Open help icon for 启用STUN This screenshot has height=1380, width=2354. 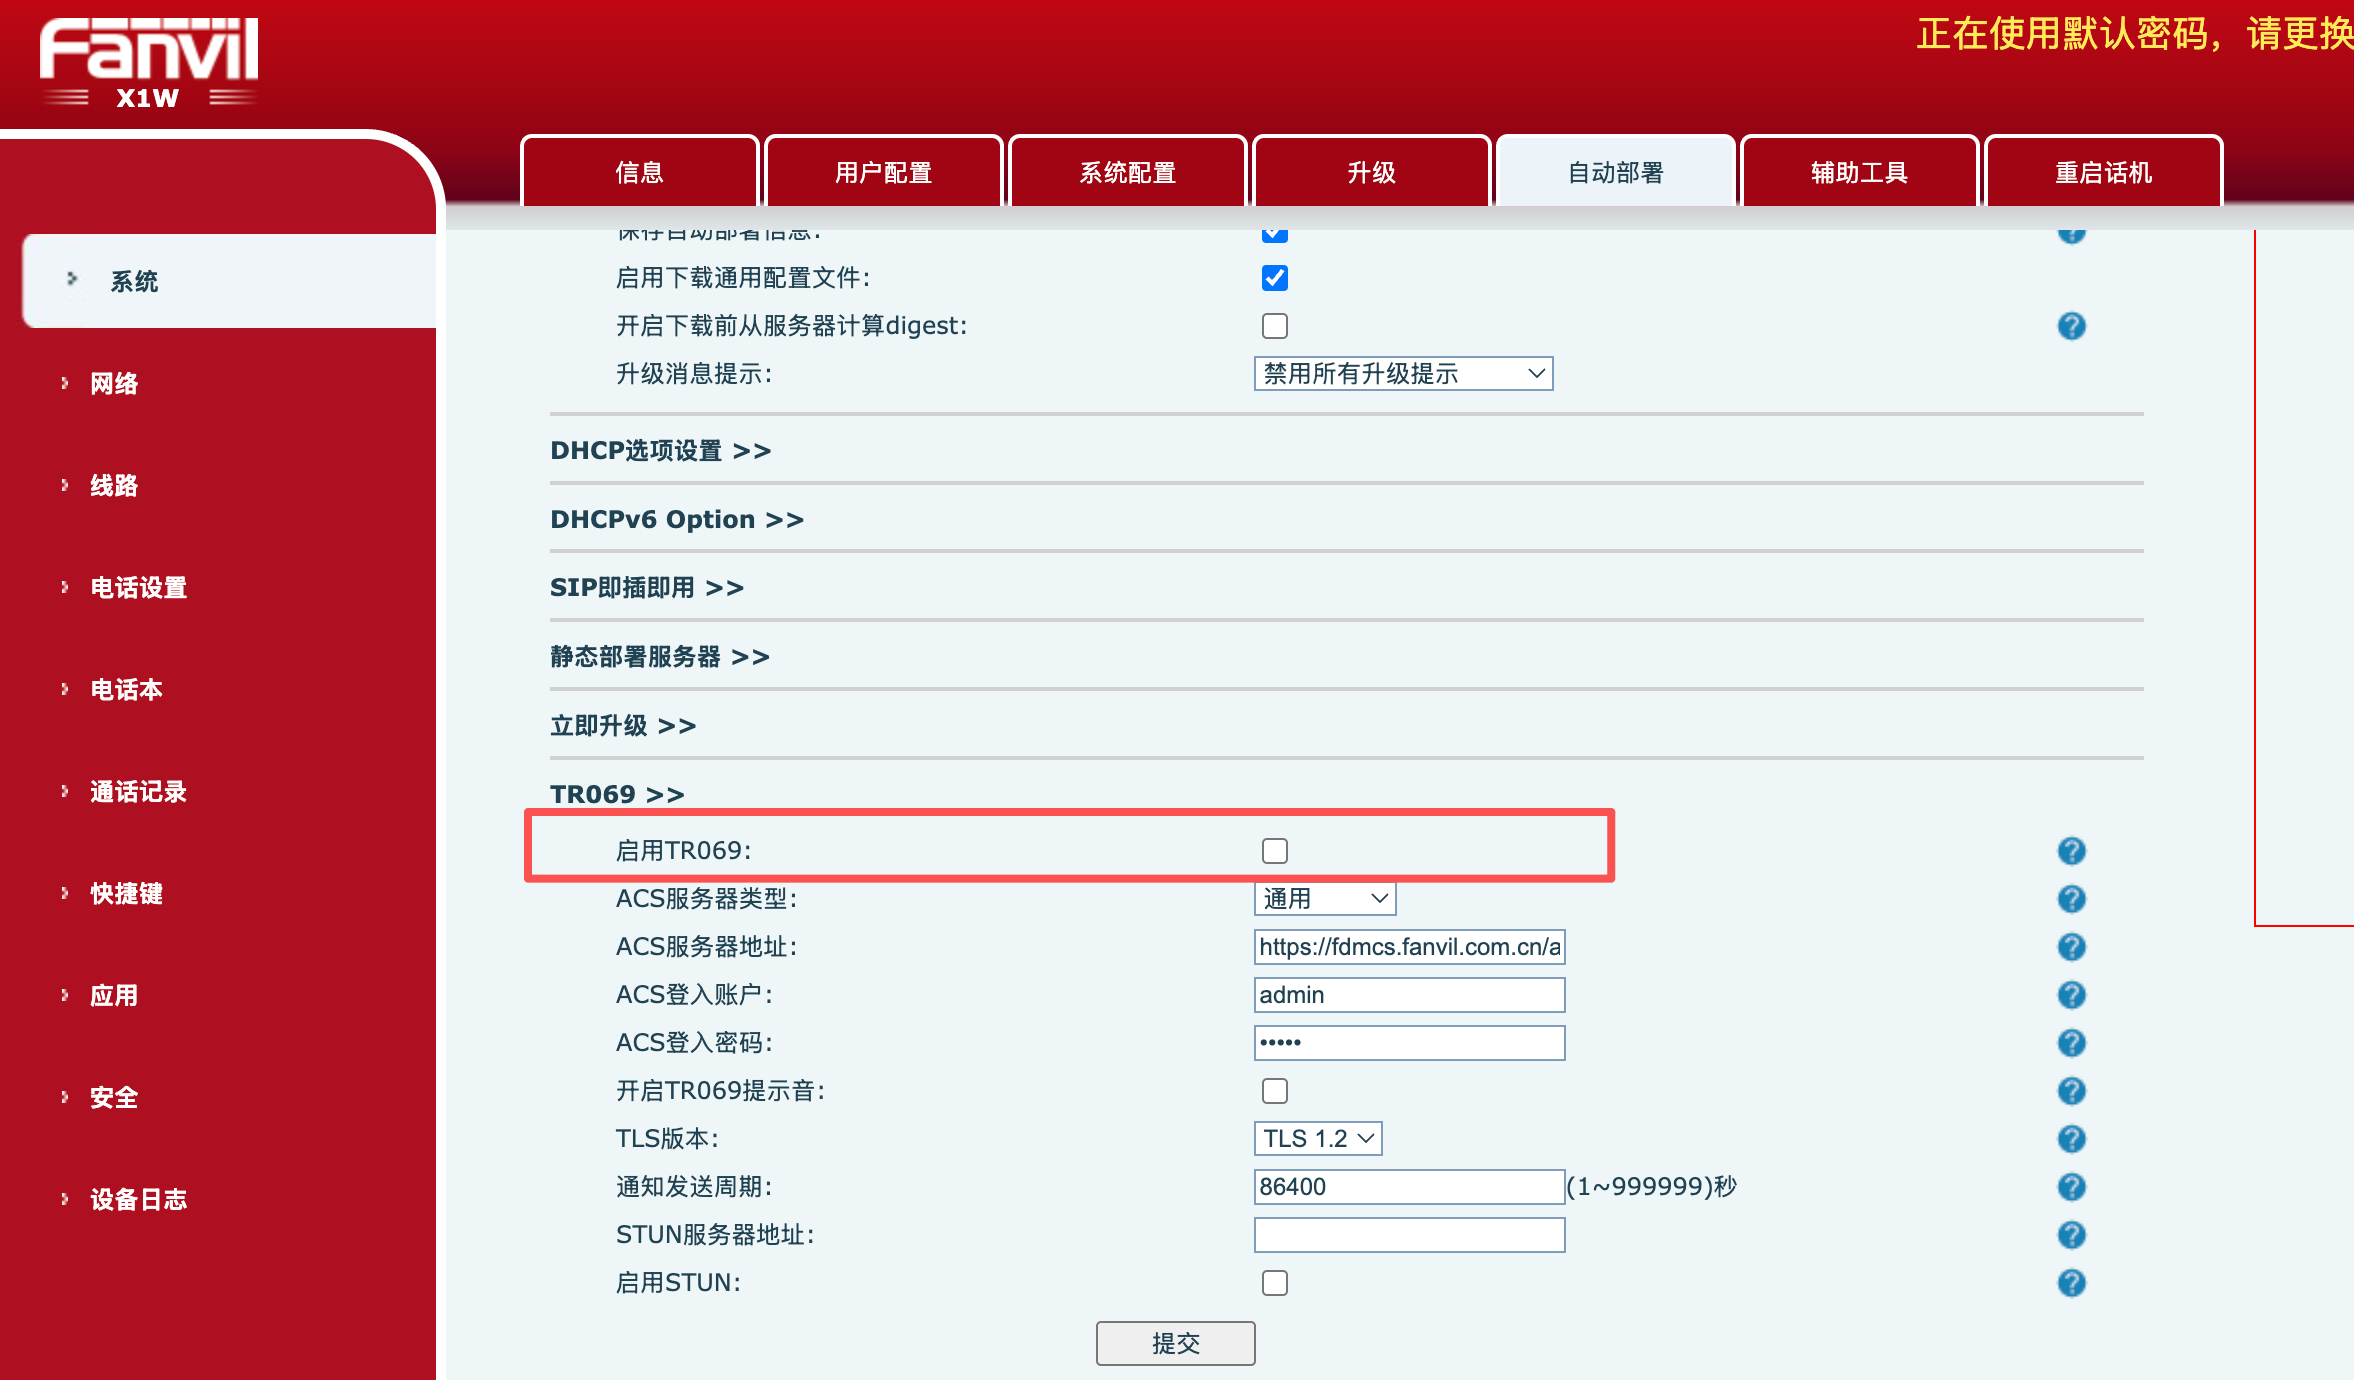(x=2071, y=1283)
